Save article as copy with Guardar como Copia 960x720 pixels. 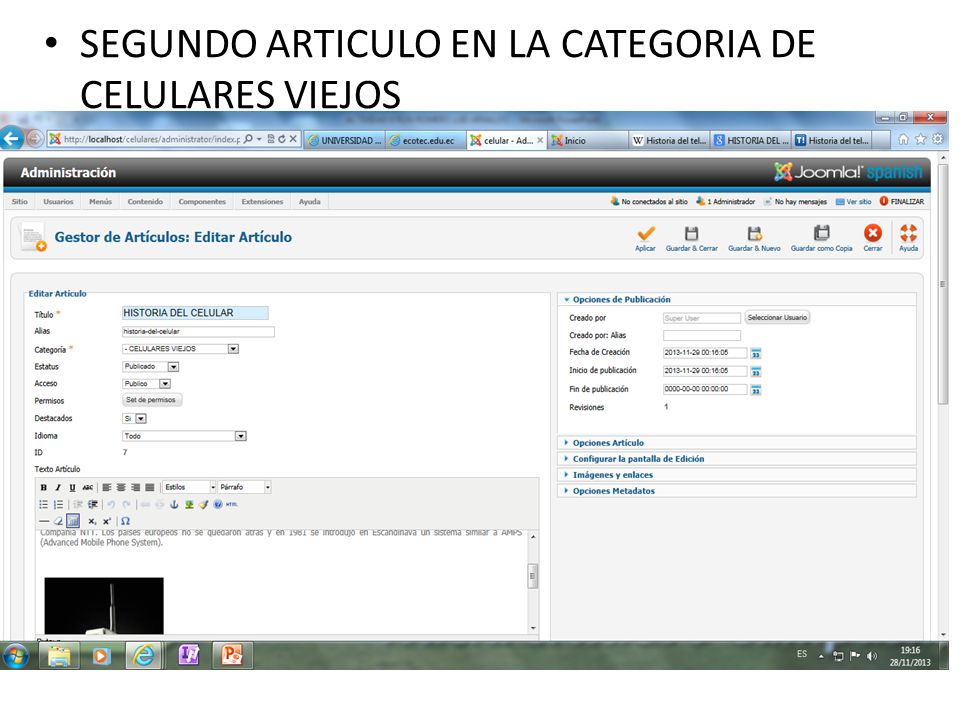pyautogui.click(x=821, y=238)
